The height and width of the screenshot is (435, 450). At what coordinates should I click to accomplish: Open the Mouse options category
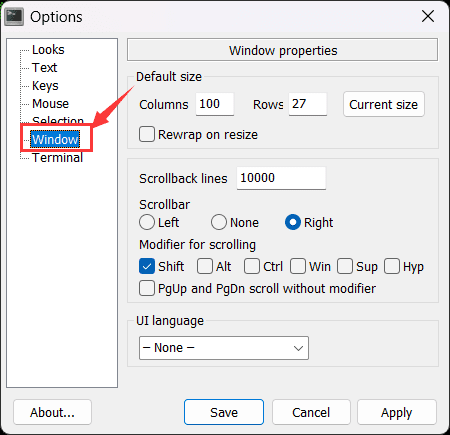coord(50,104)
